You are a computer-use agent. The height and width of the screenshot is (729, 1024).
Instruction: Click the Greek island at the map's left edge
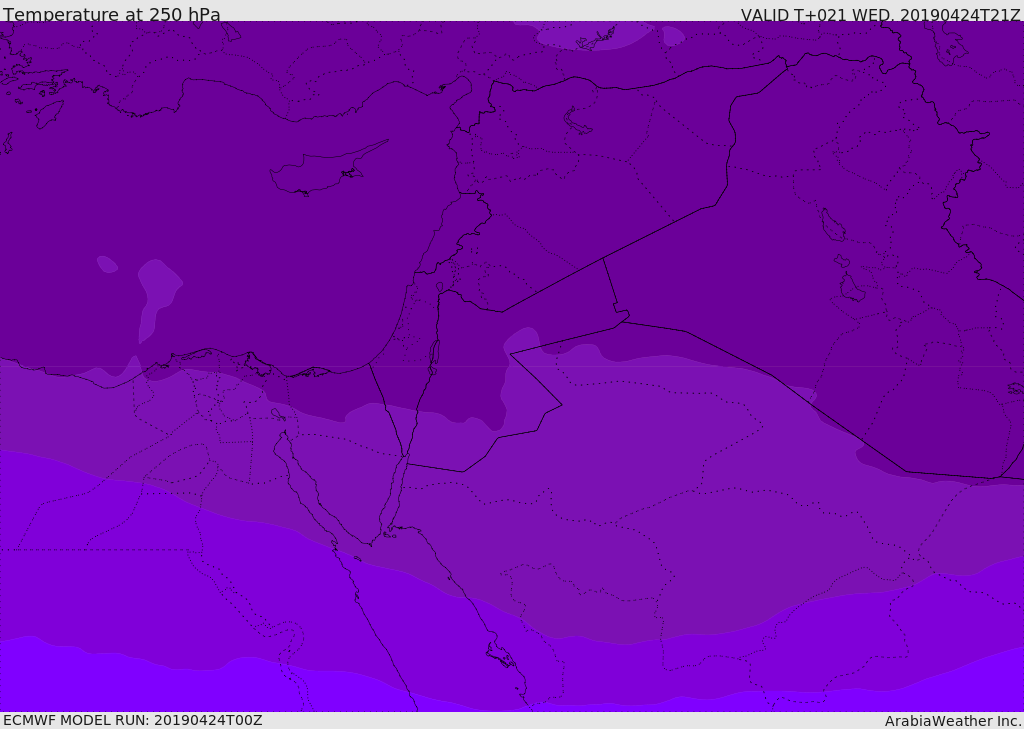coord(7,142)
